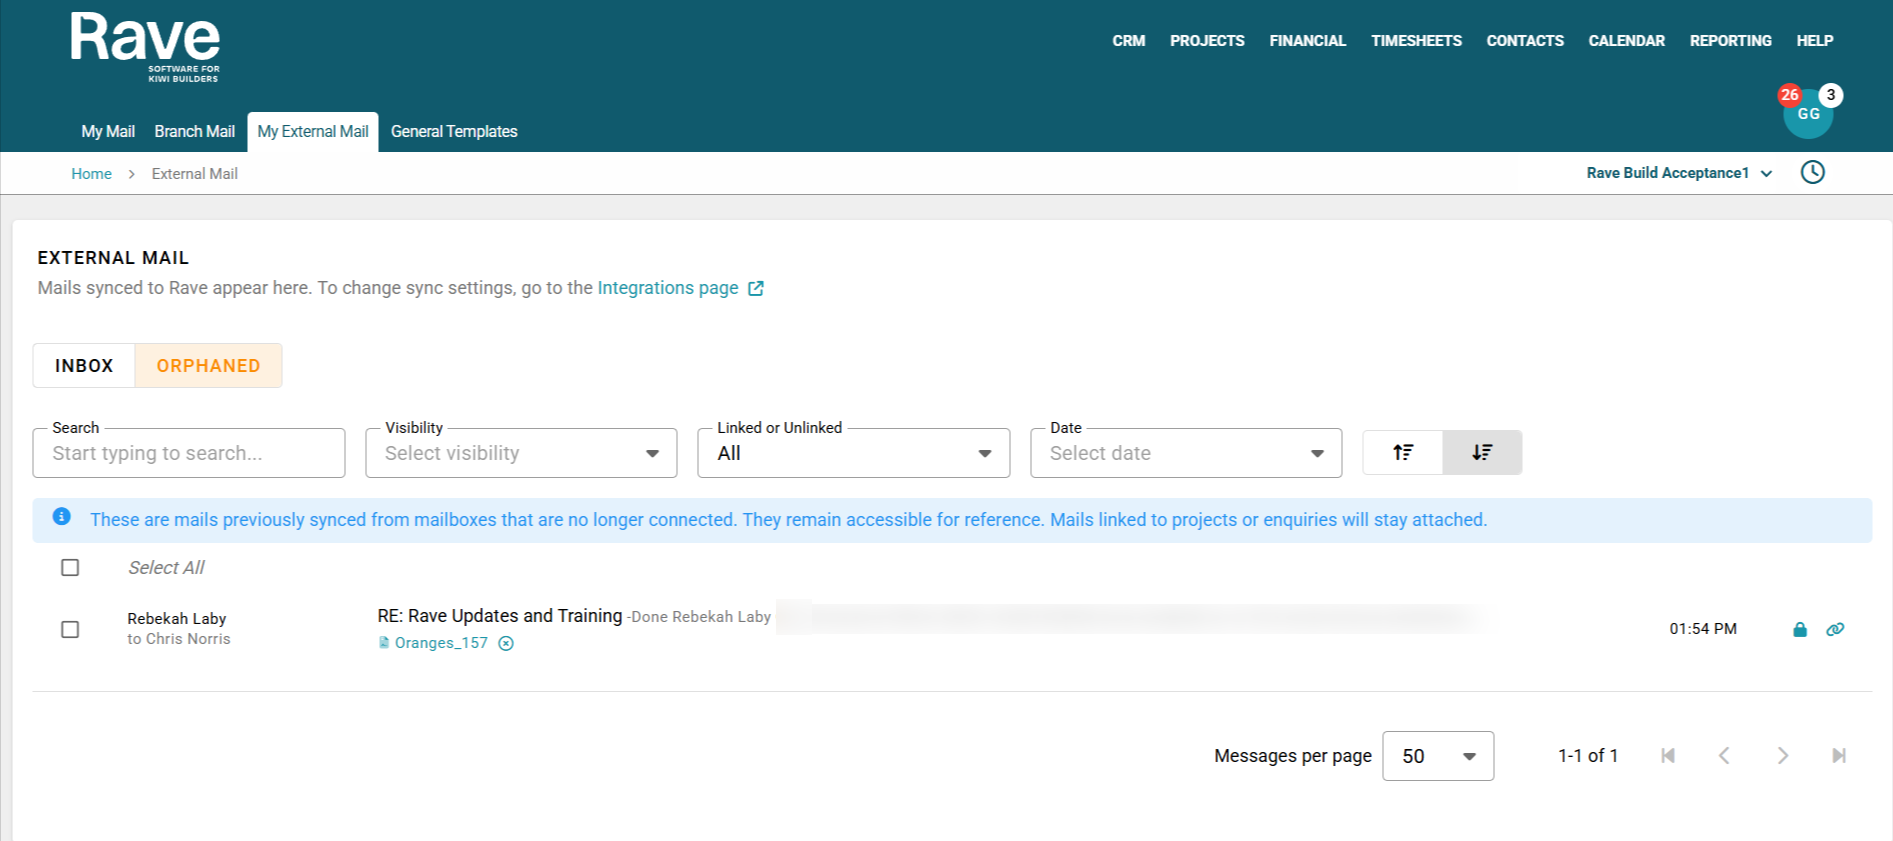This screenshot has width=1893, height=841.
Task: Switch to the General Templates tab
Action: click(454, 131)
